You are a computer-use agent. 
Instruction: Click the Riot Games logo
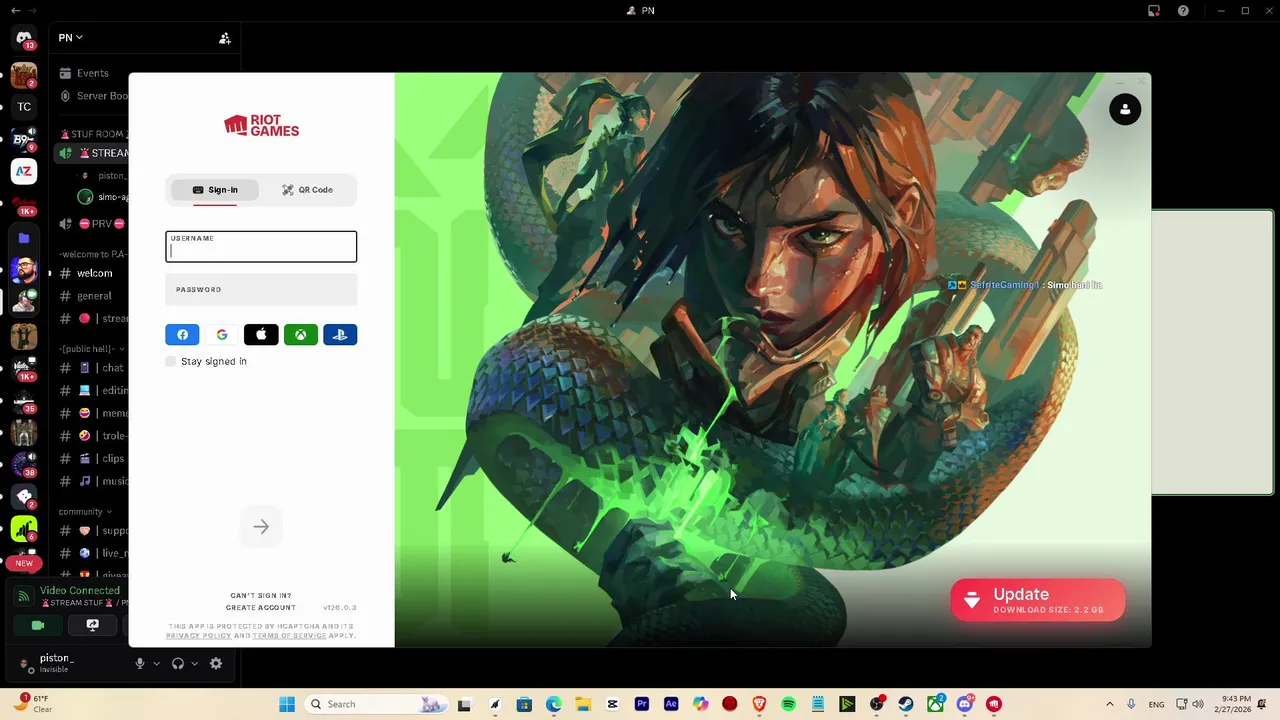point(261,125)
